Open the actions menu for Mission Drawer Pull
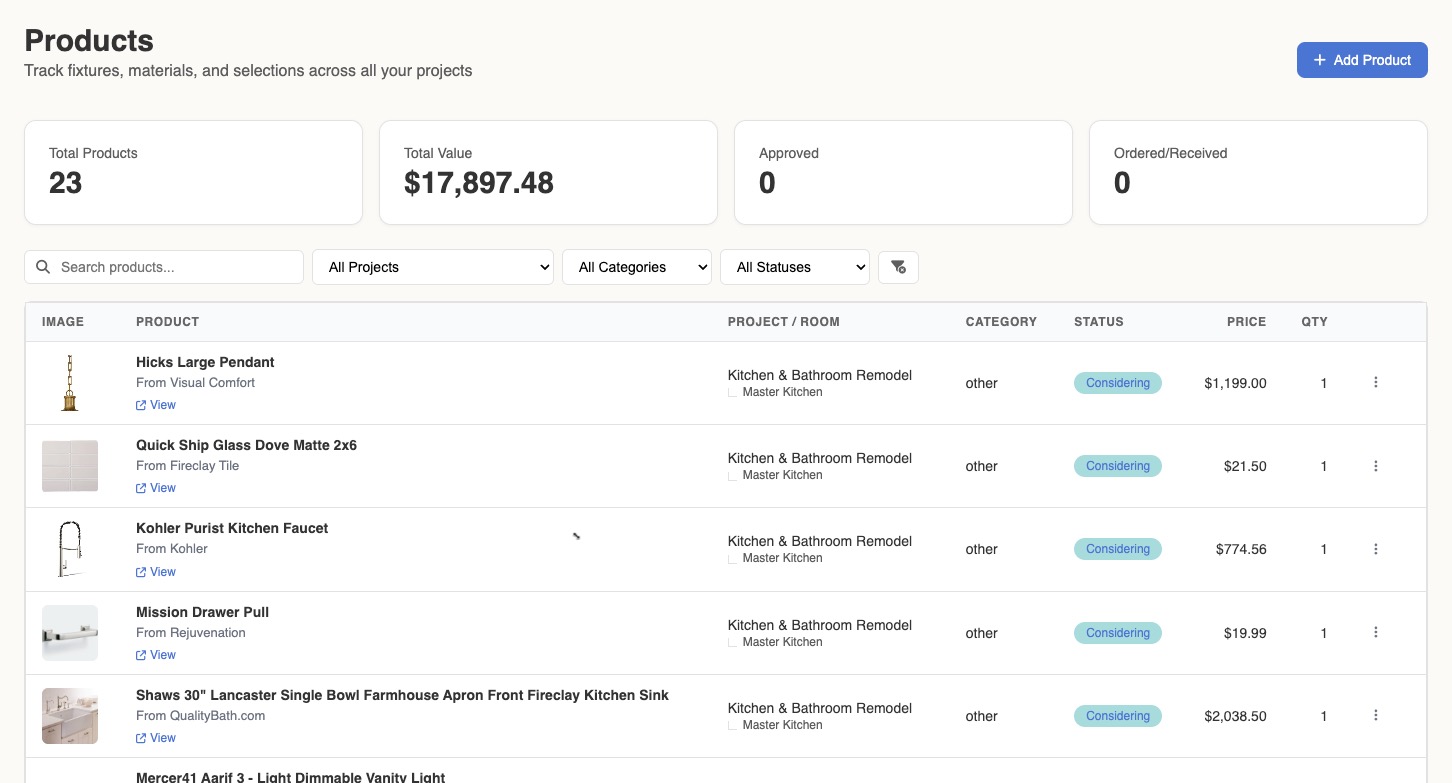This screenshot has width=1452, height=783. [x=1376, y=632]
